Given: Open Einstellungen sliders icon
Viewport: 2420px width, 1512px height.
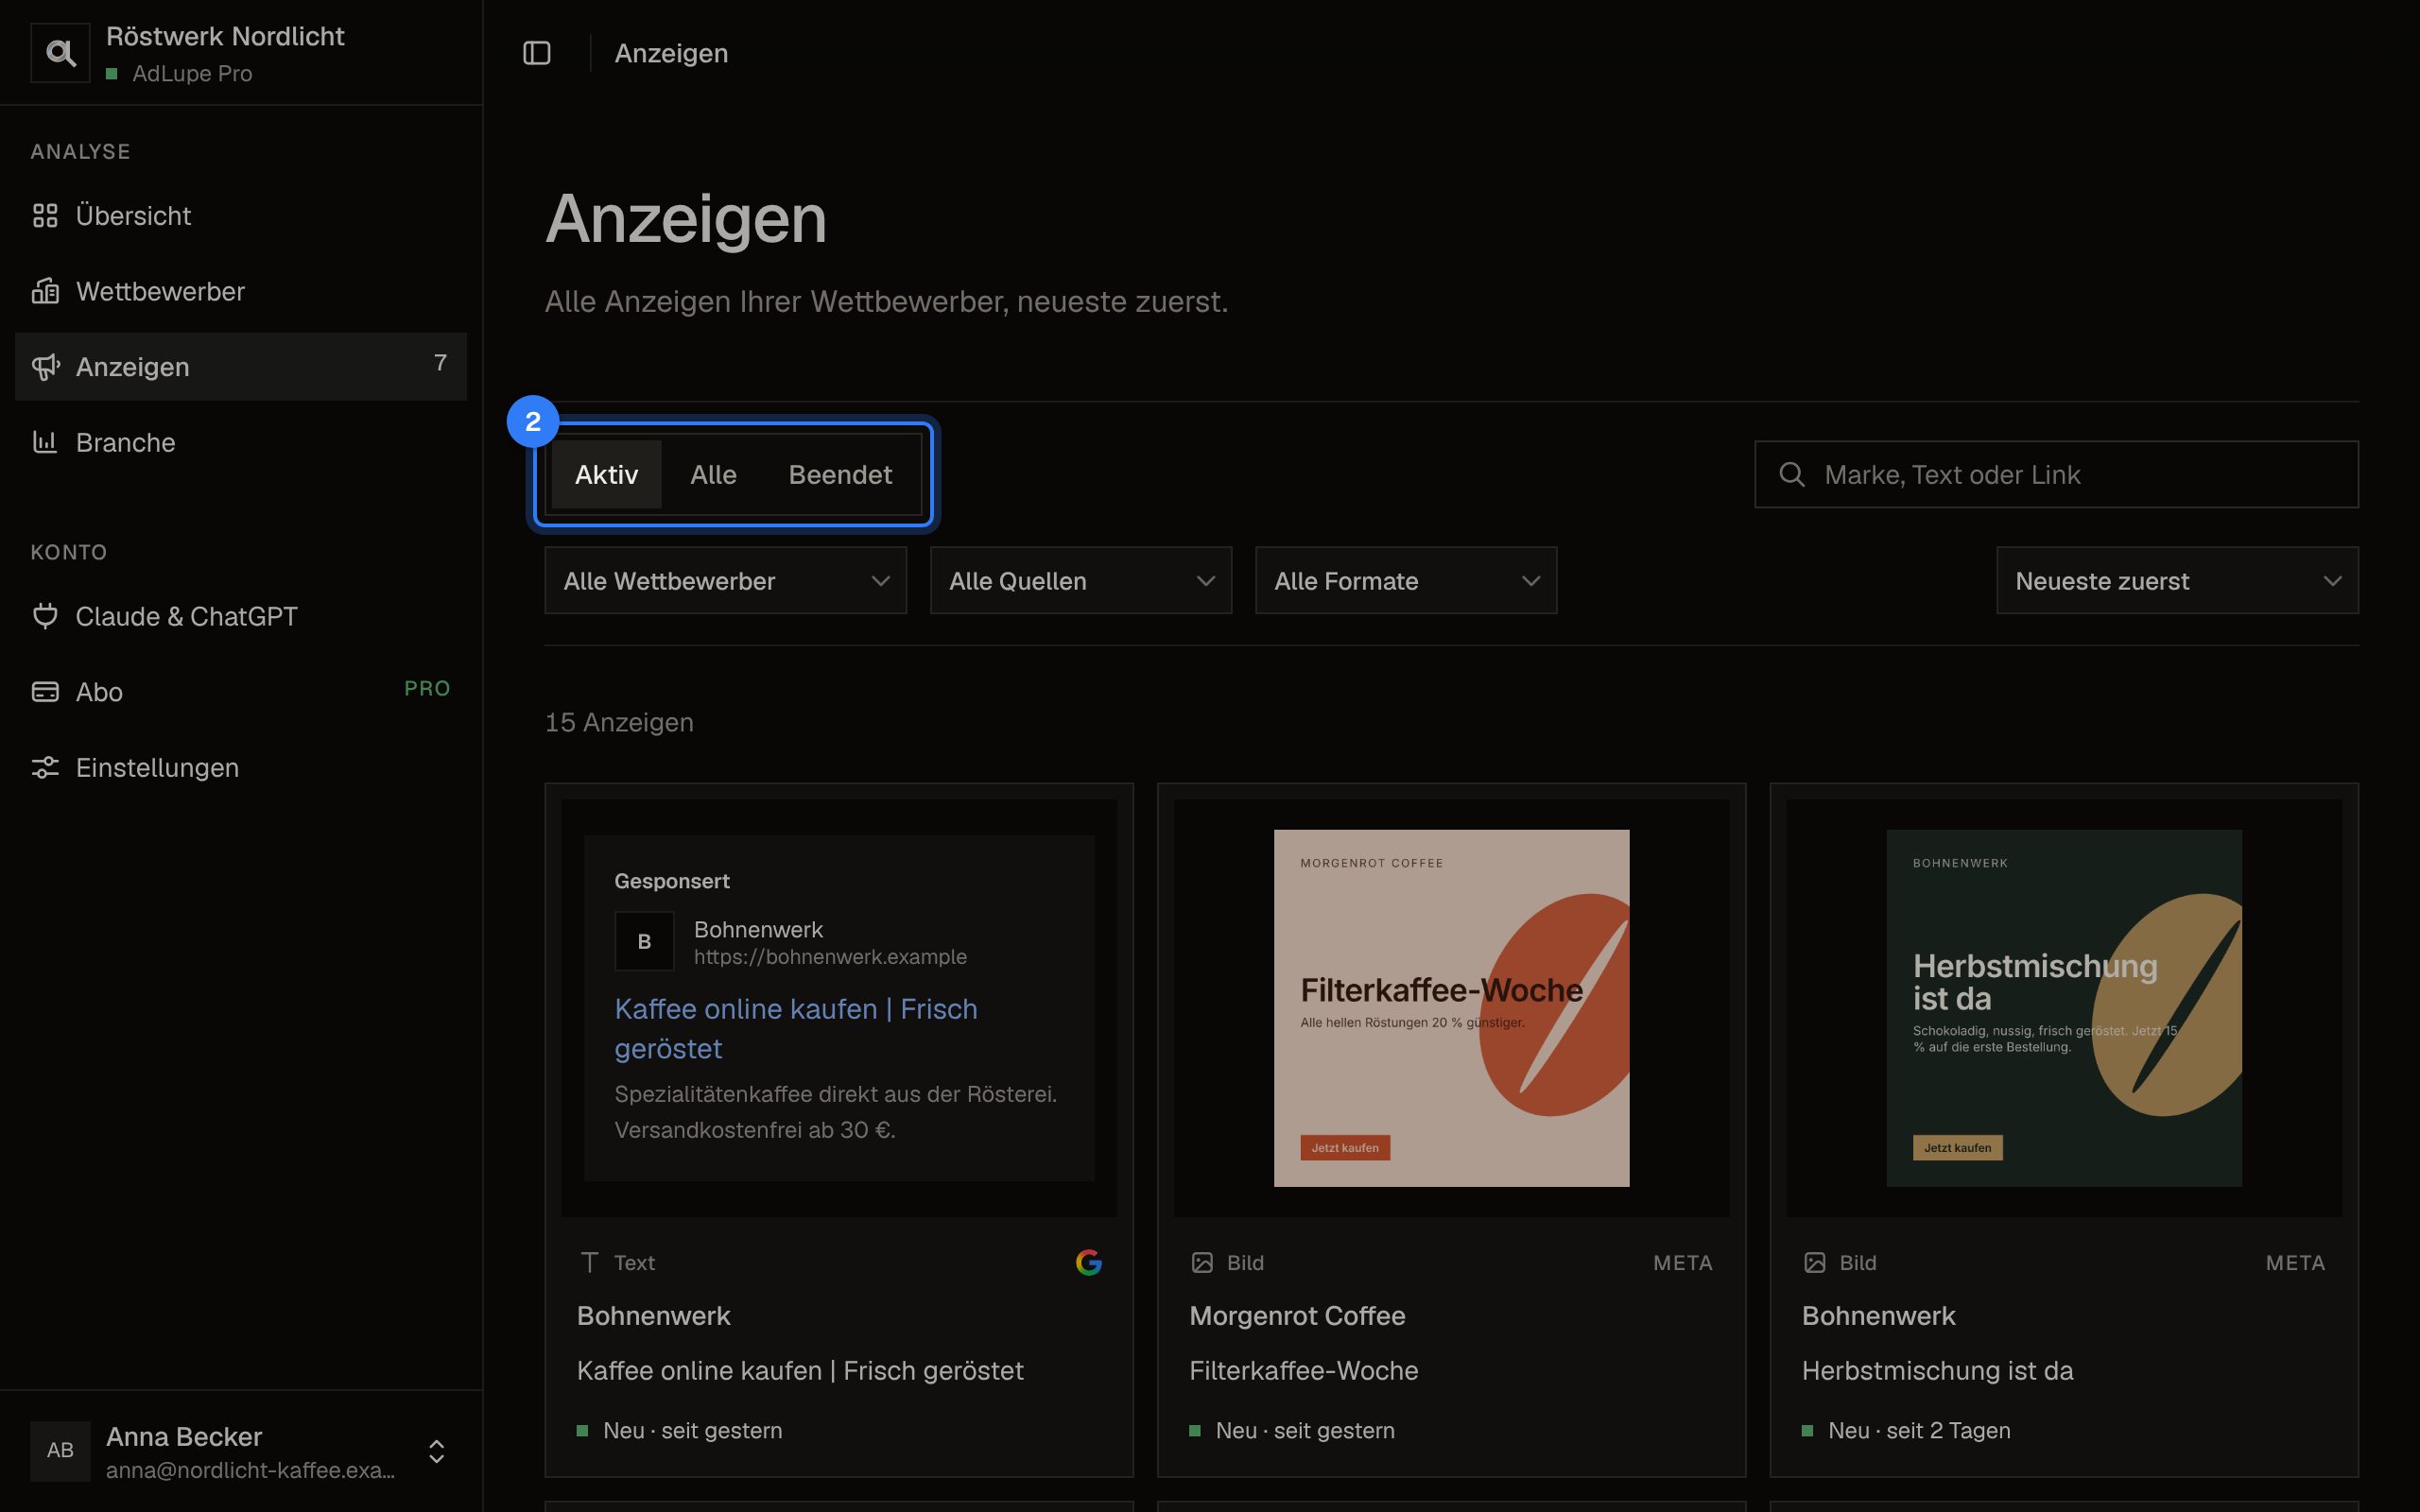Looking at the screenshot, I should (45, 767).
